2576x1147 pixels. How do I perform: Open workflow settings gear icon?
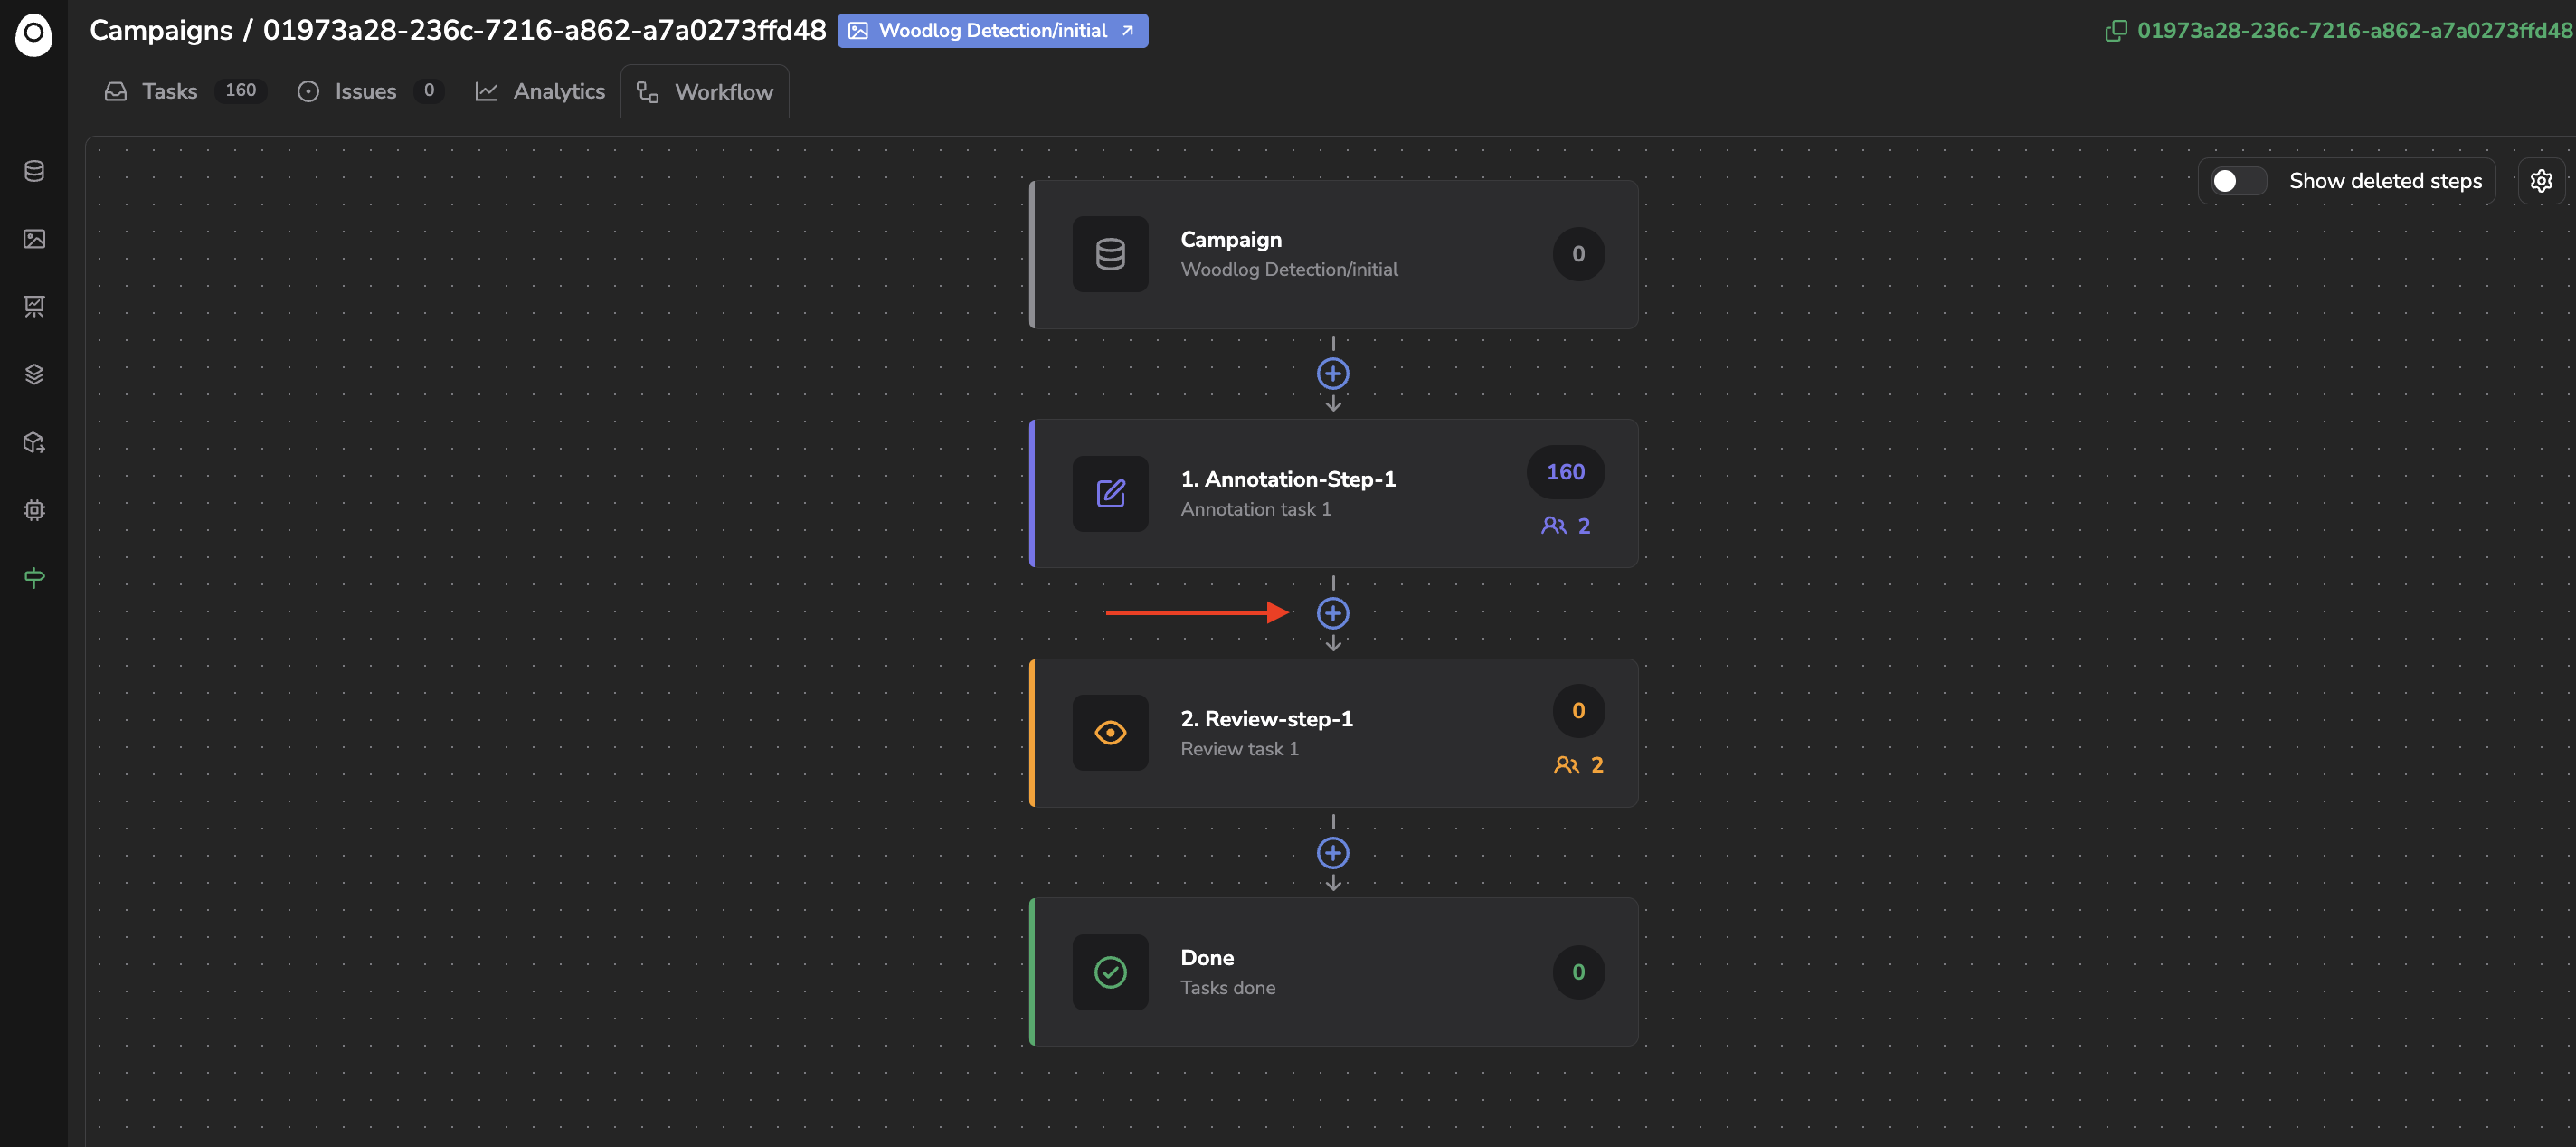coord(2541,181)
